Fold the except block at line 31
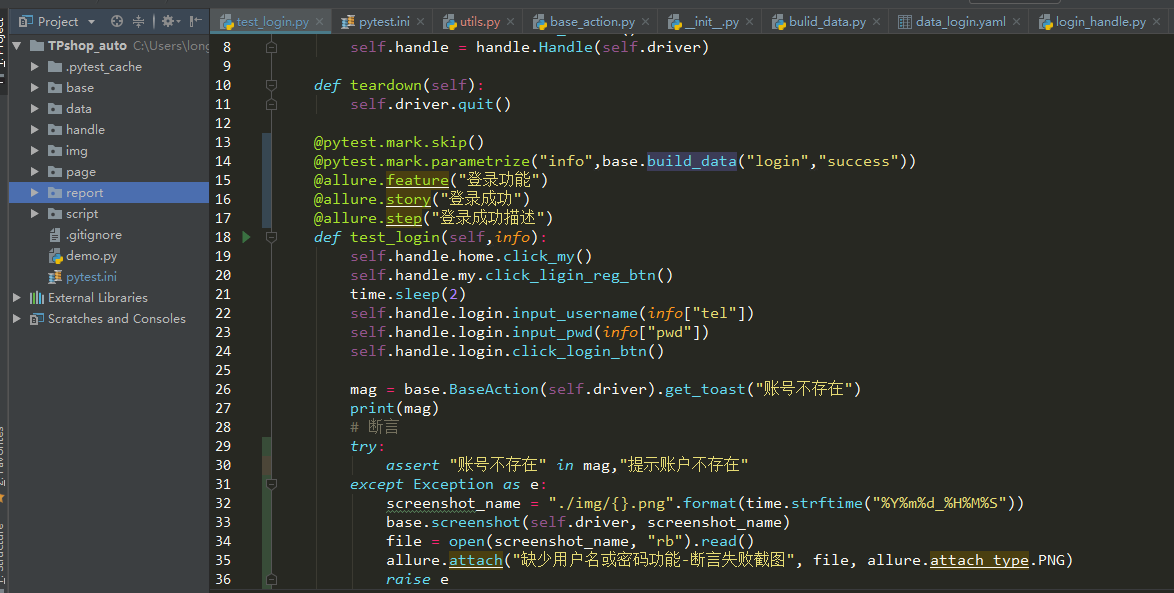 coord(272,484)
